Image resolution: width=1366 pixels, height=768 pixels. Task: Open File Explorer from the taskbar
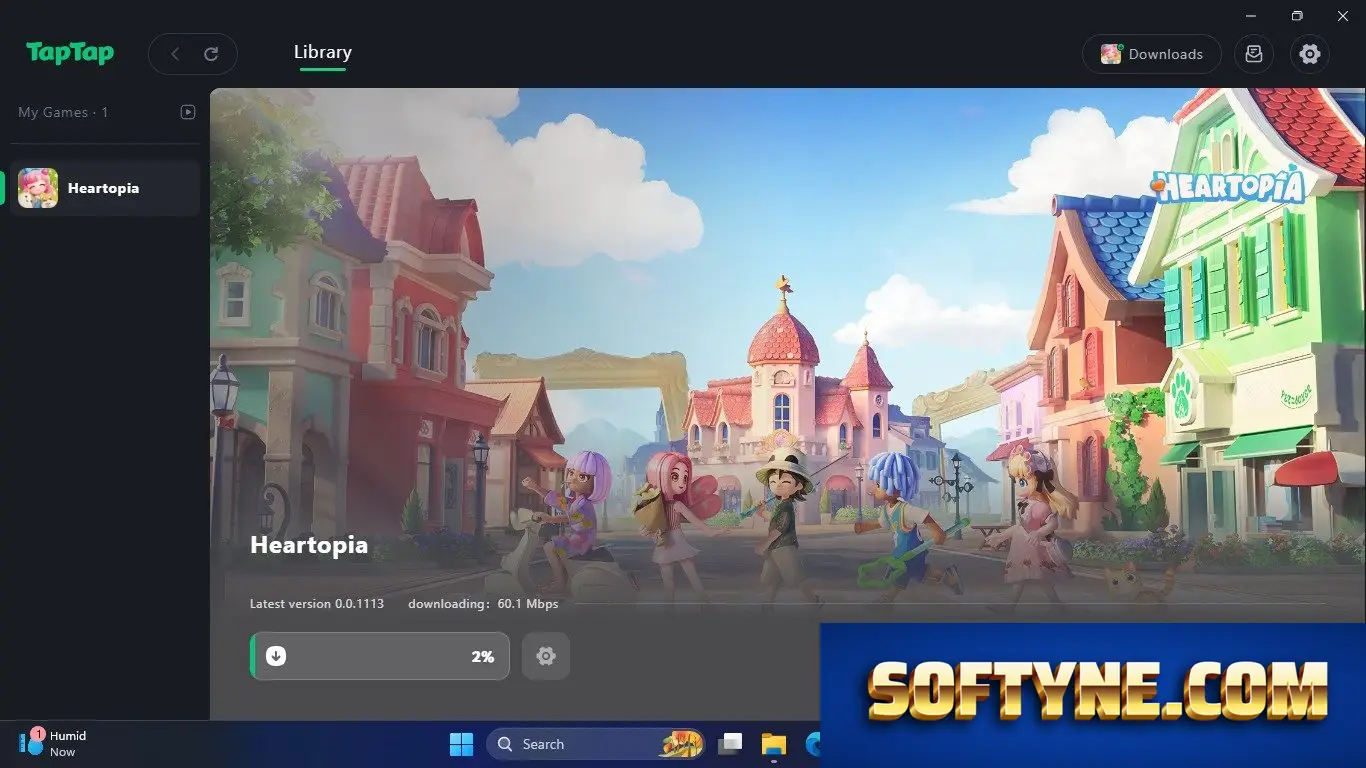coord(774,744)
